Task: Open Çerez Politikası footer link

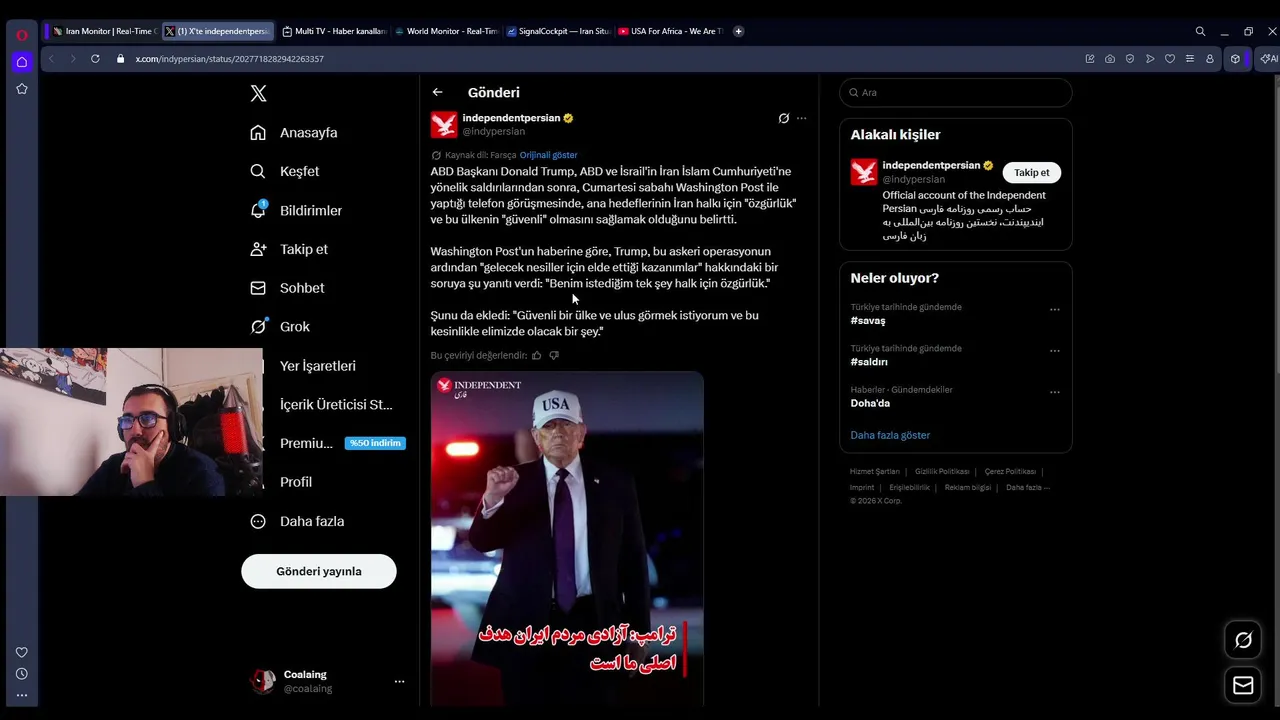Action: pyautogui.click(x=1010, y=471)
